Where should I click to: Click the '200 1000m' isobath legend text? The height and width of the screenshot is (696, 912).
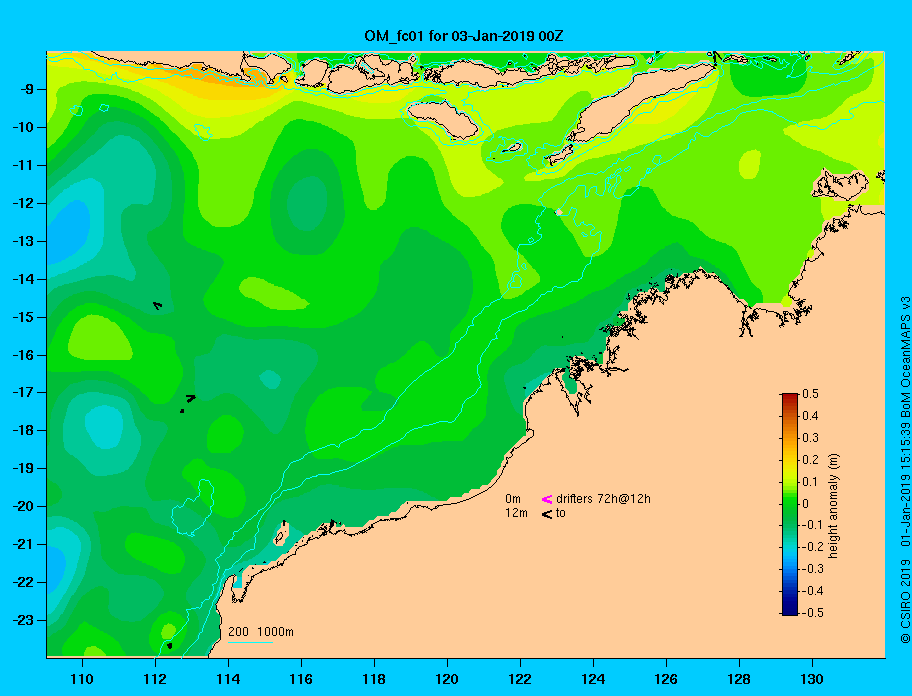261,632
